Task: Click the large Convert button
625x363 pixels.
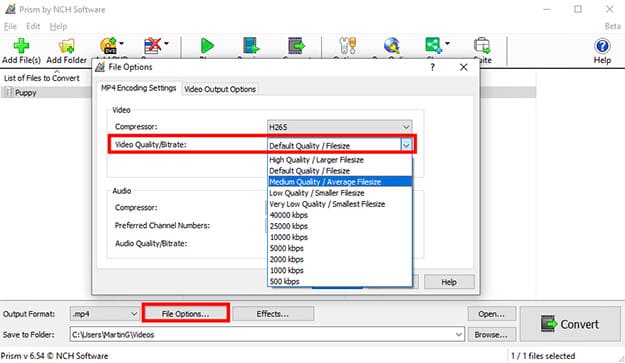Action: point(570,324)
